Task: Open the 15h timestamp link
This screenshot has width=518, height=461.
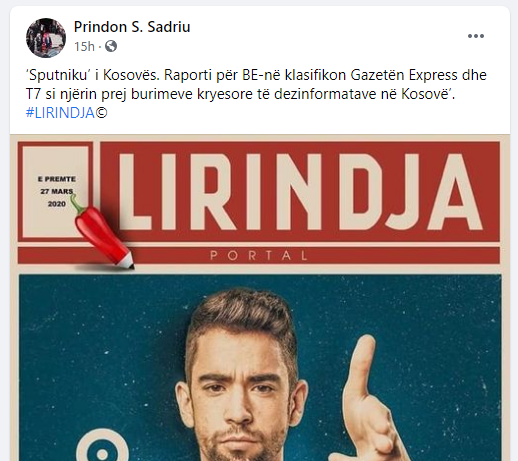Action: coord(84,46)
